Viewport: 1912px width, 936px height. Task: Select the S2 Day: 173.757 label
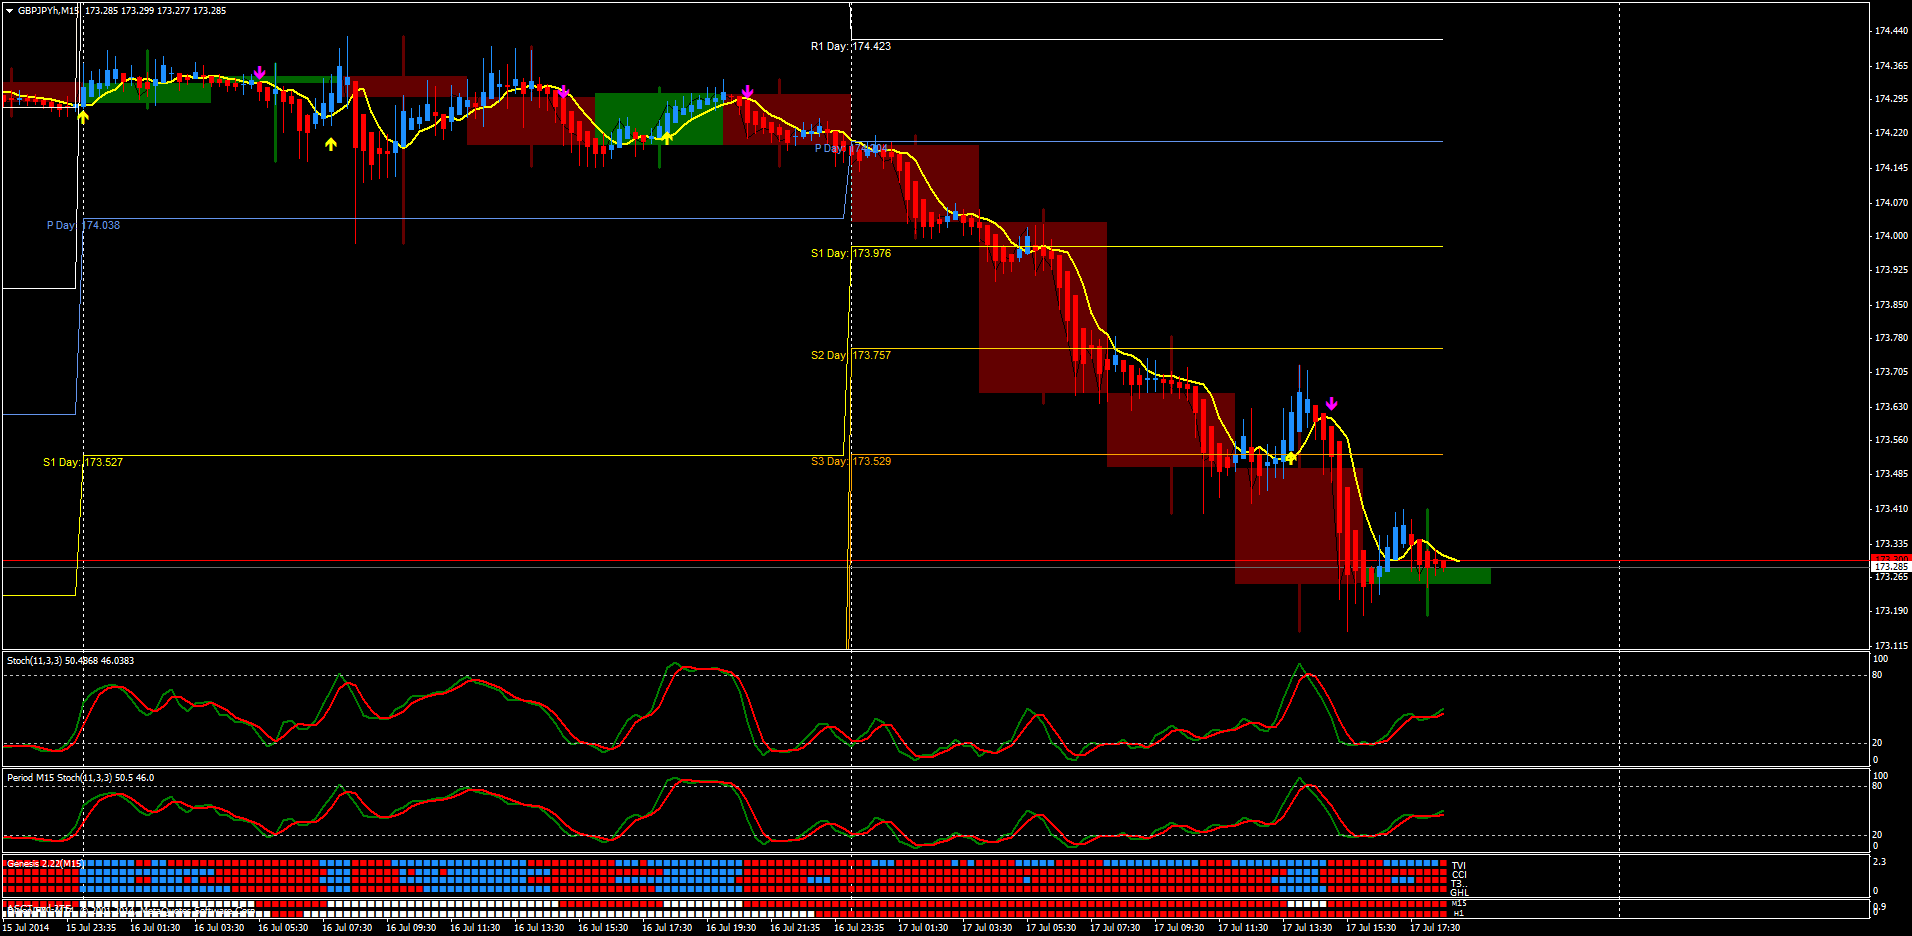coord(850,355)
